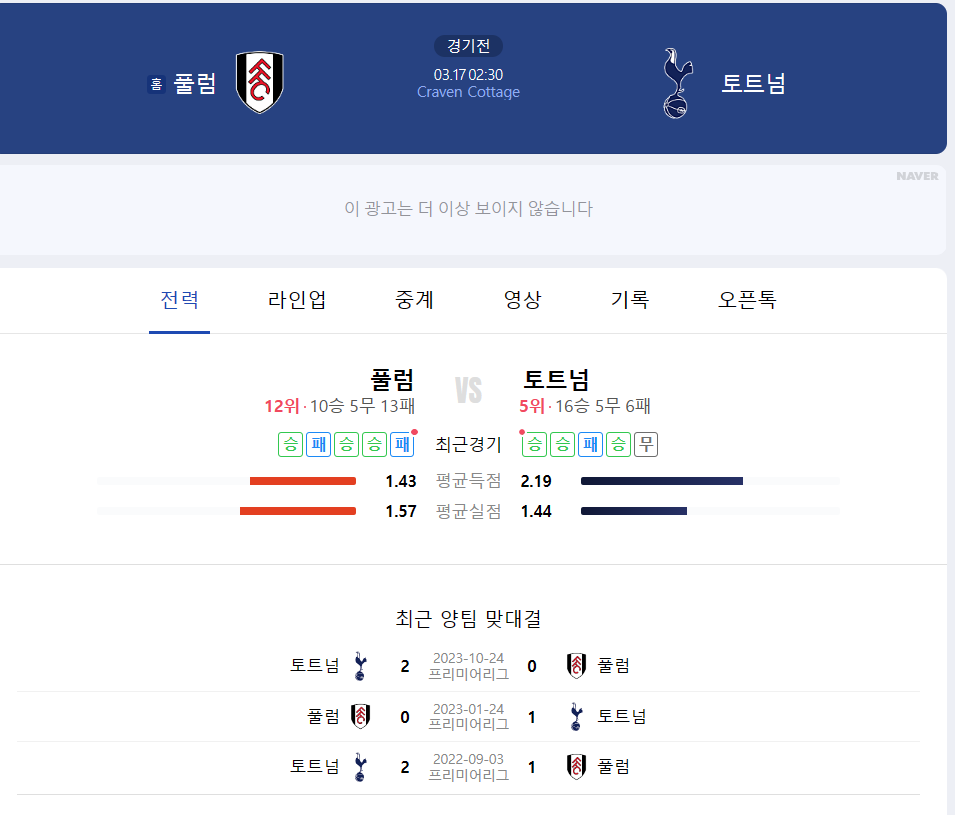Expand the 최근경기 recent matches section

468,444
